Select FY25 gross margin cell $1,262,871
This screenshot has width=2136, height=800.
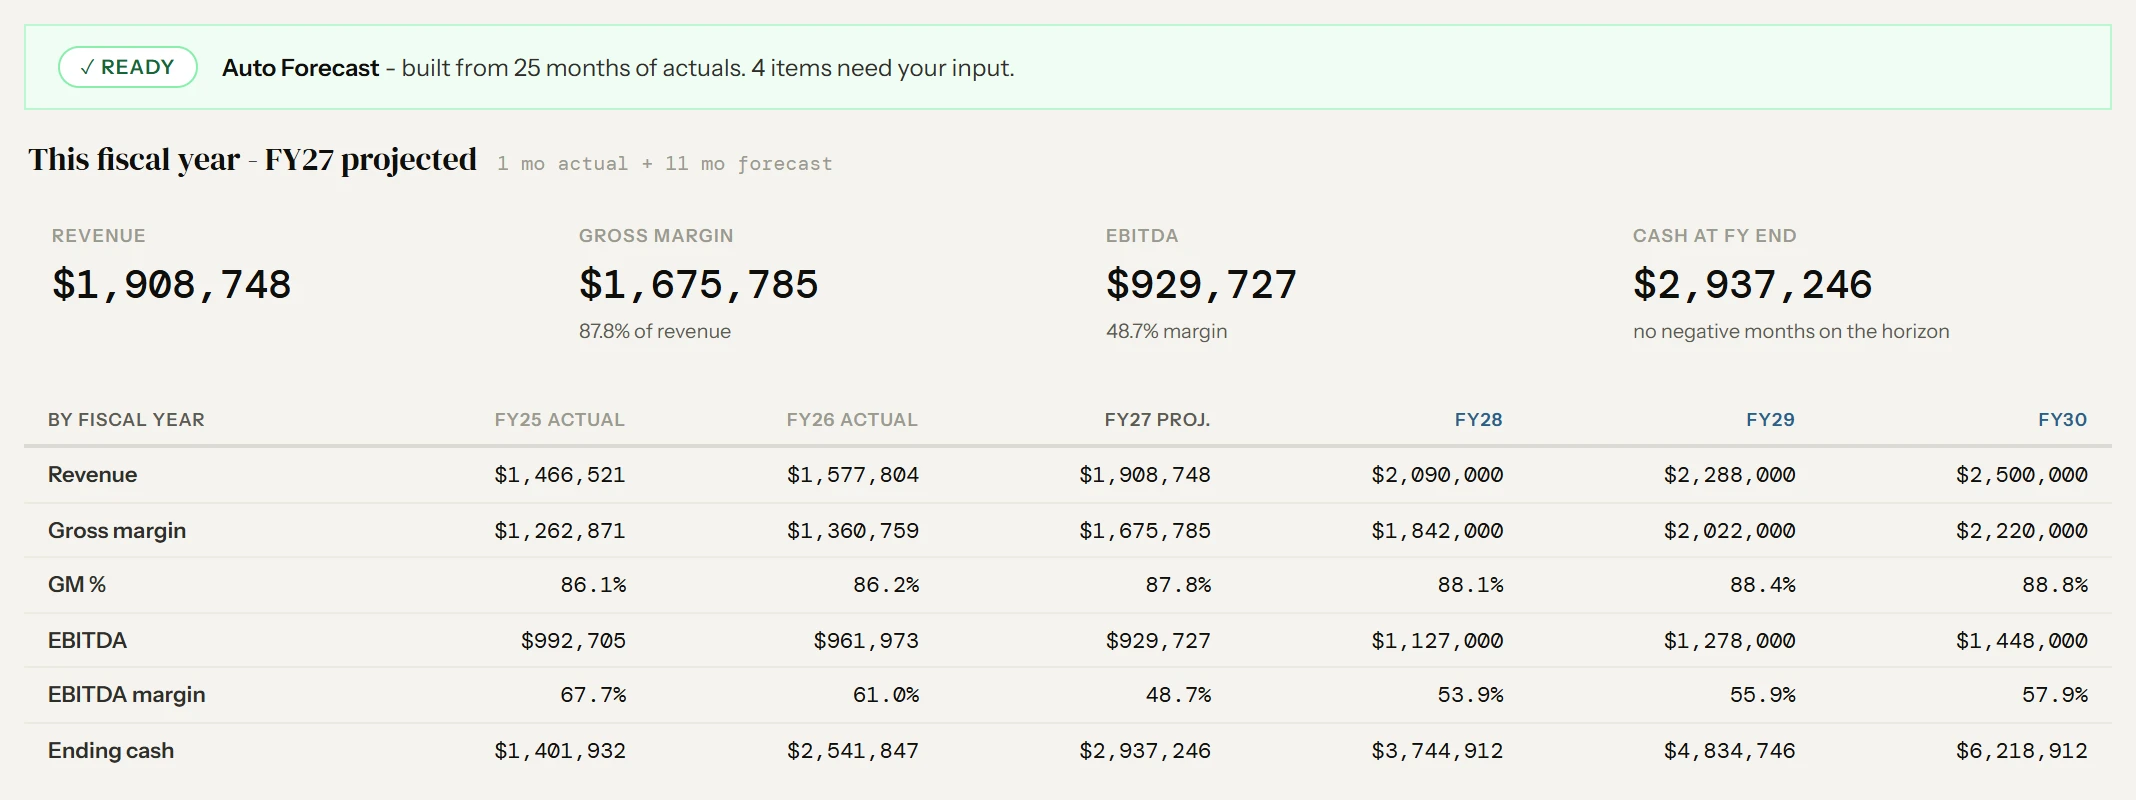(x=559, y=531)
